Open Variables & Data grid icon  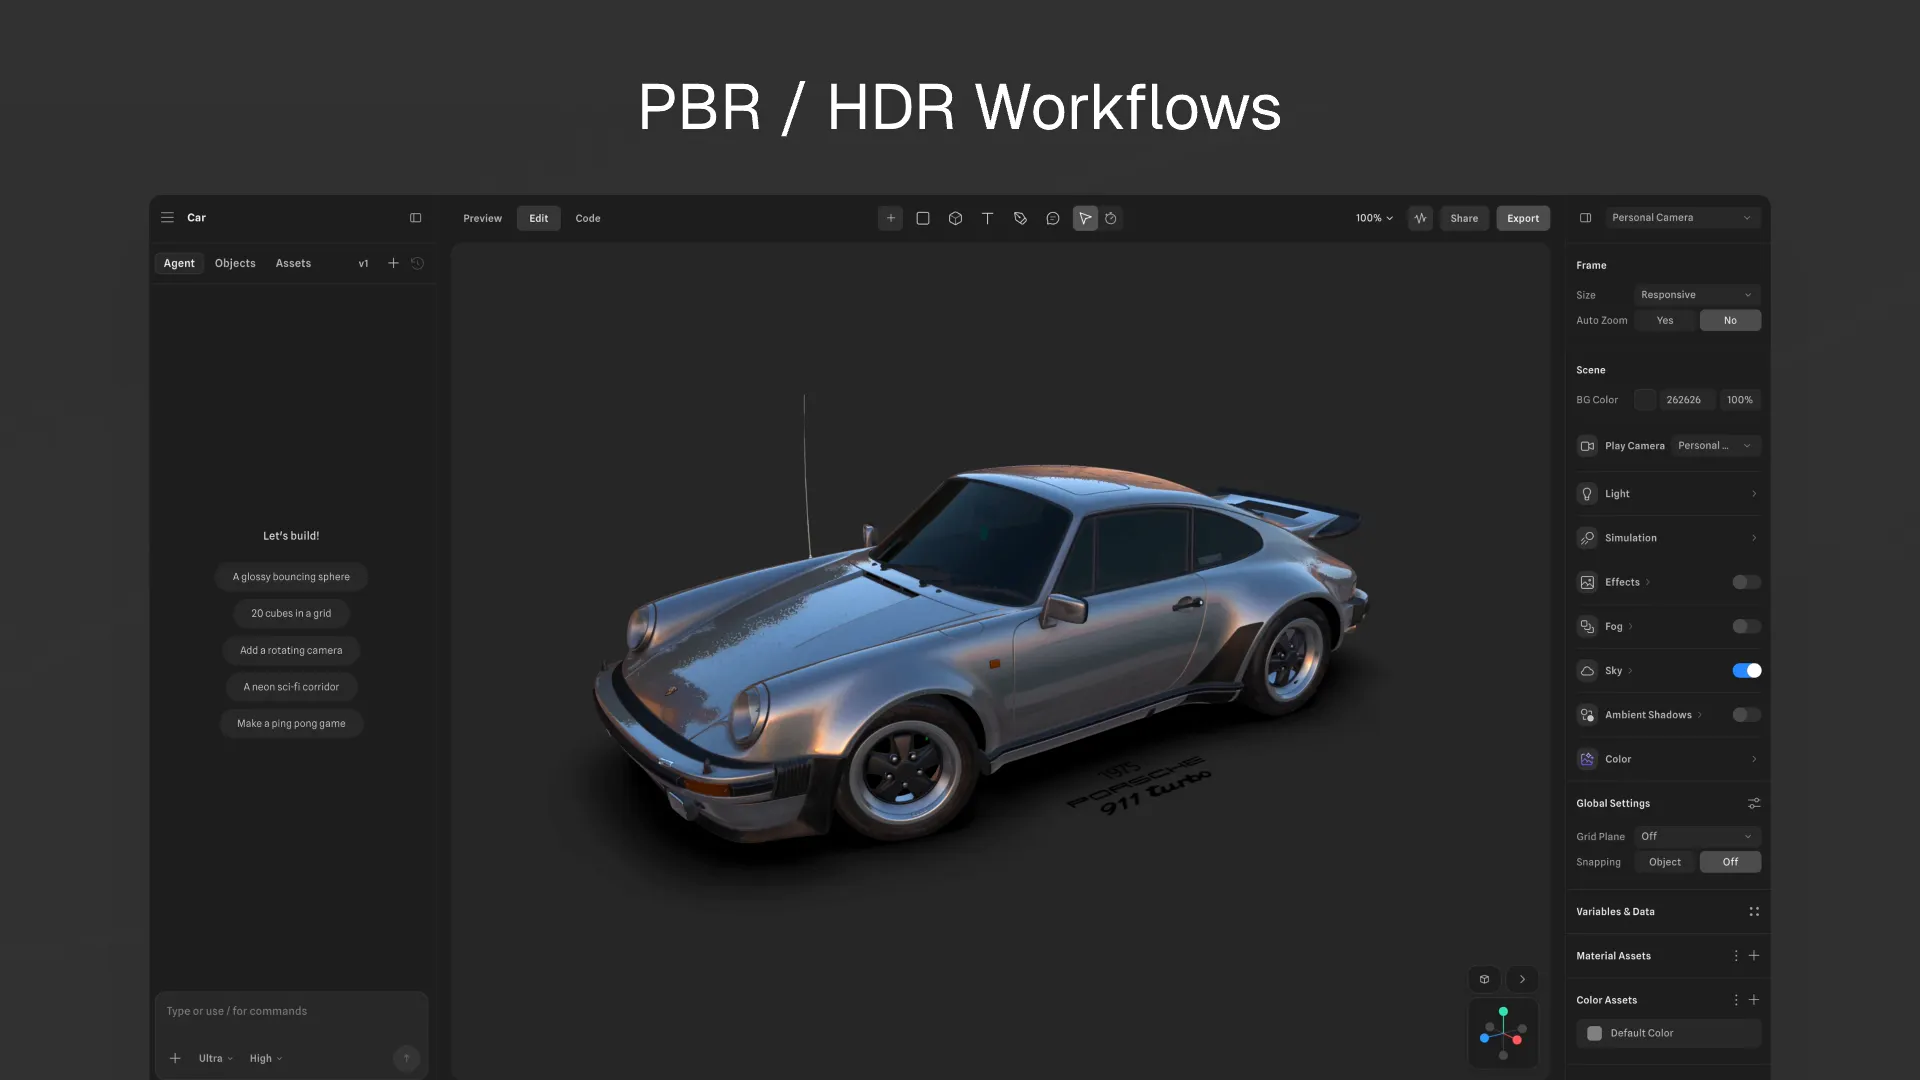coord(1754,912)
